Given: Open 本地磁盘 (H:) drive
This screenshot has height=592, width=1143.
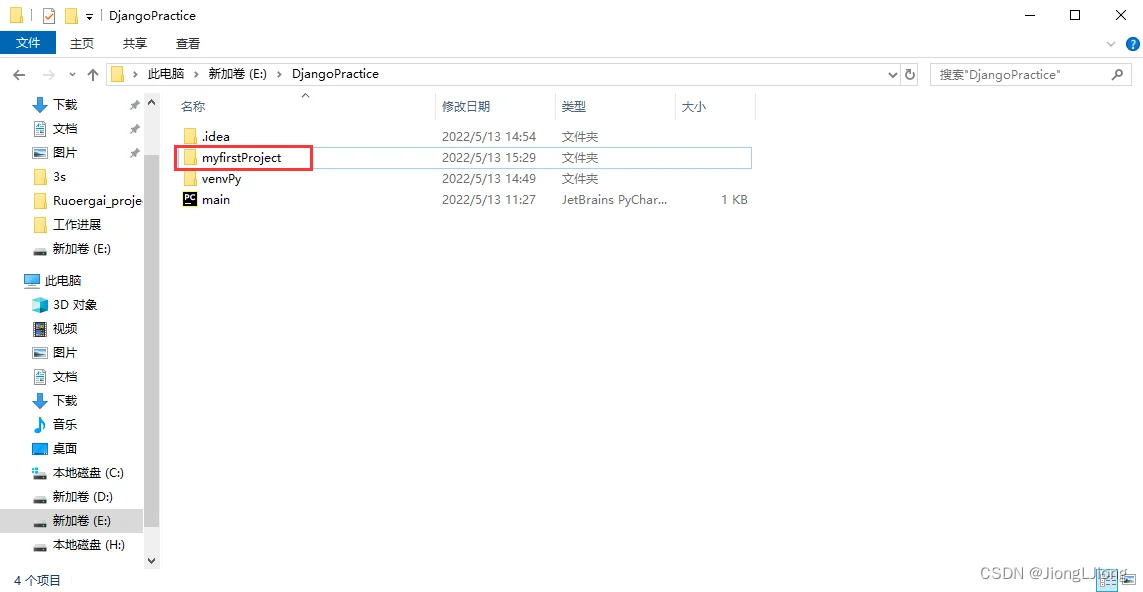Looking at the screenshot, I should point(88,545).
